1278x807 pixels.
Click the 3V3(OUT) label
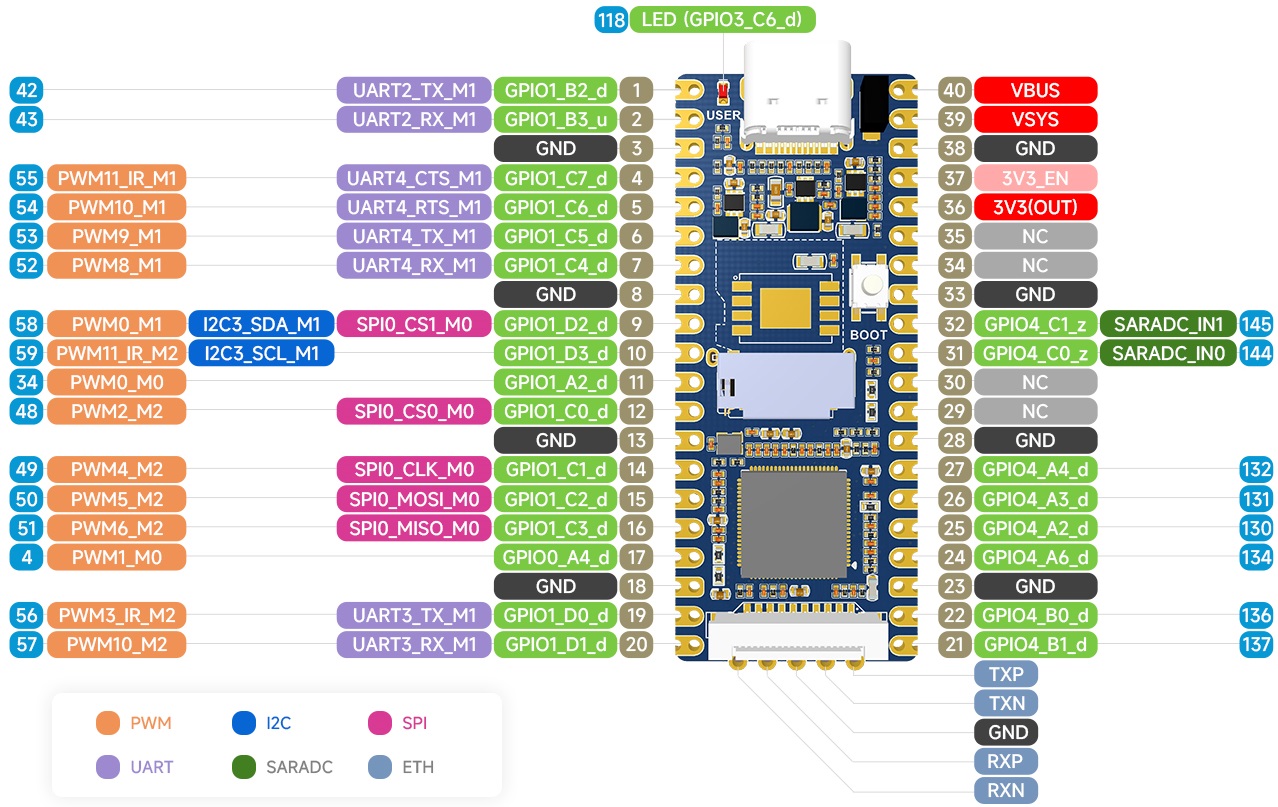click(x=1035, y=207)
